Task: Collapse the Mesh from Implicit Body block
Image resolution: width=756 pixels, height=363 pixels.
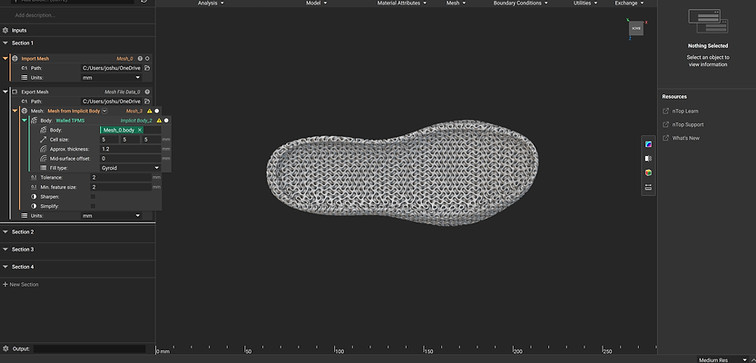Action: 14,111
